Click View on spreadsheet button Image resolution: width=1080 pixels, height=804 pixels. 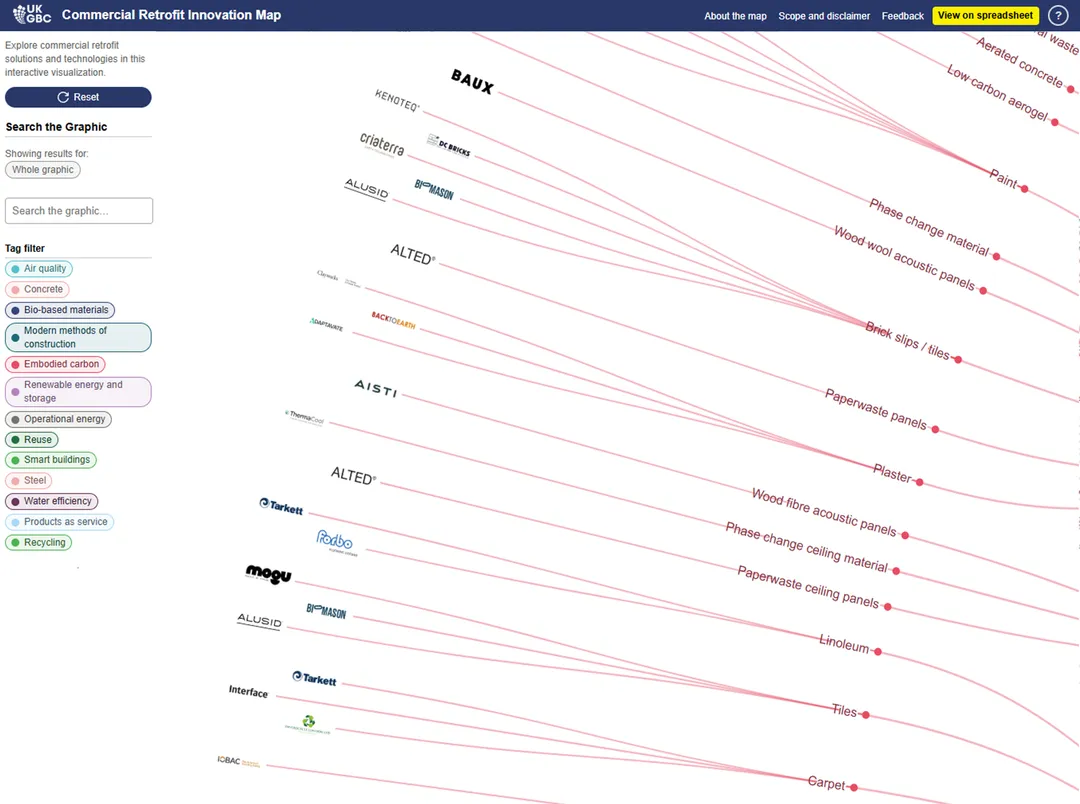point(985,15)
